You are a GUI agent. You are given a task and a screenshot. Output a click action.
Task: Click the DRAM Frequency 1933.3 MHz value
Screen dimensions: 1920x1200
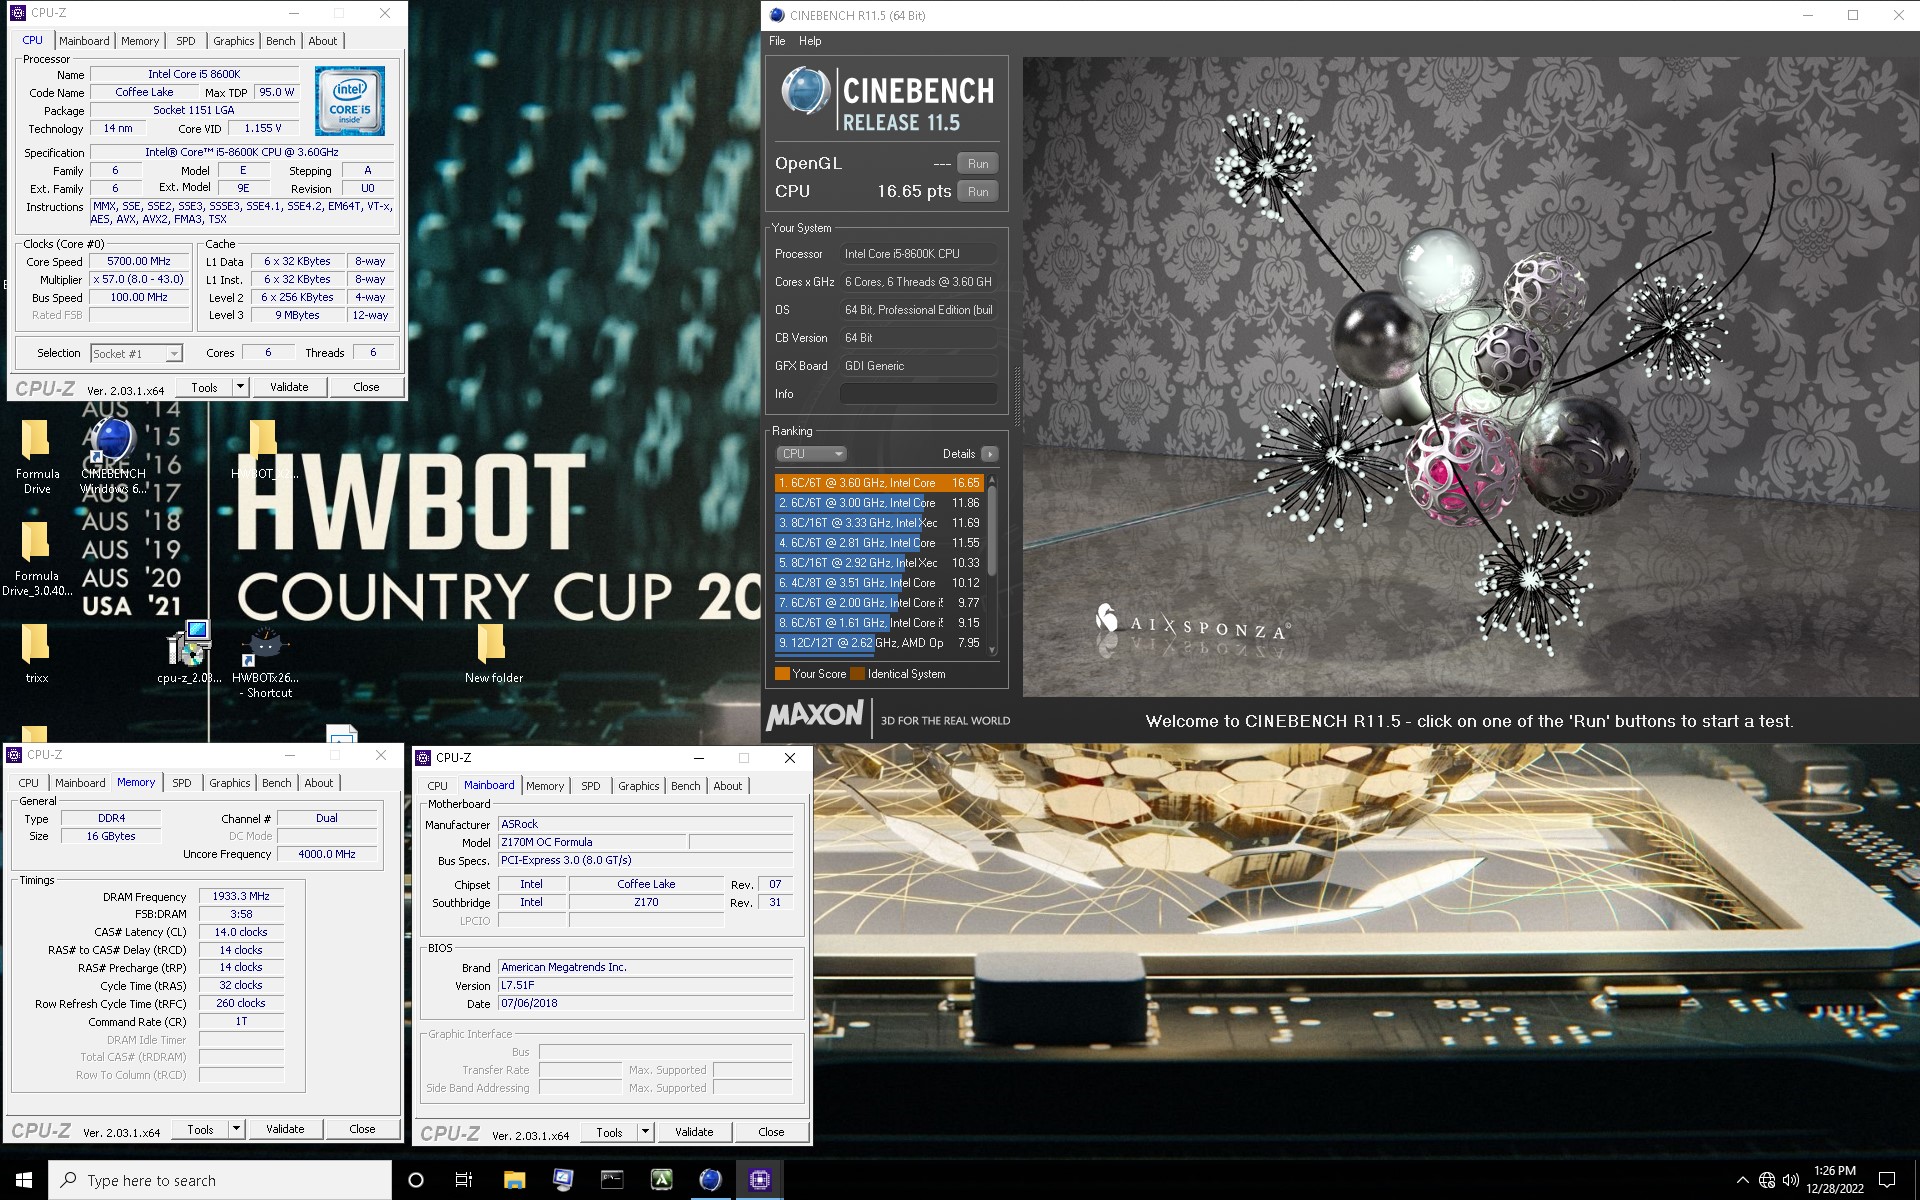(x=241, y=896)
